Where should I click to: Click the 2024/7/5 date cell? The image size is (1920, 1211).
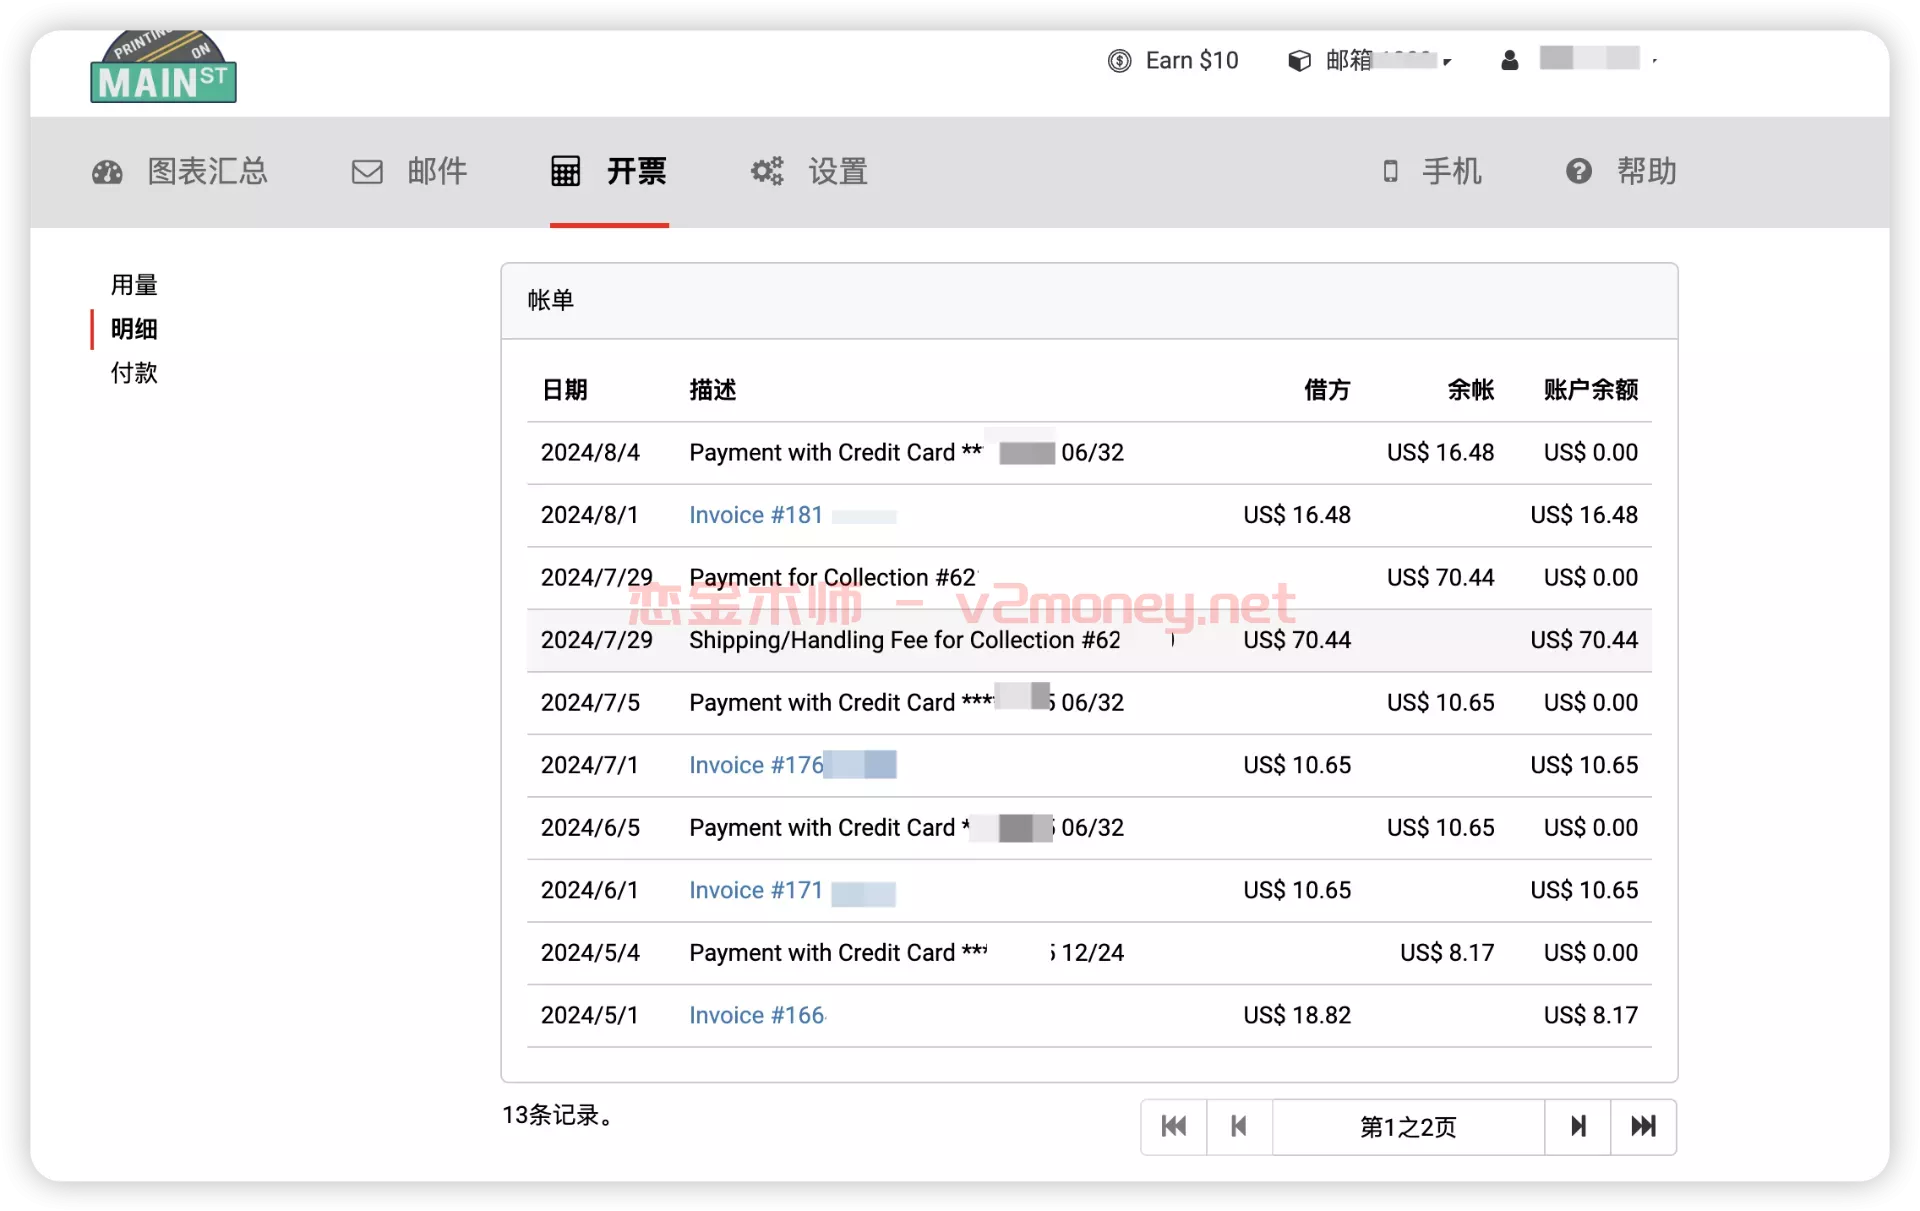[x=590, y=702]
